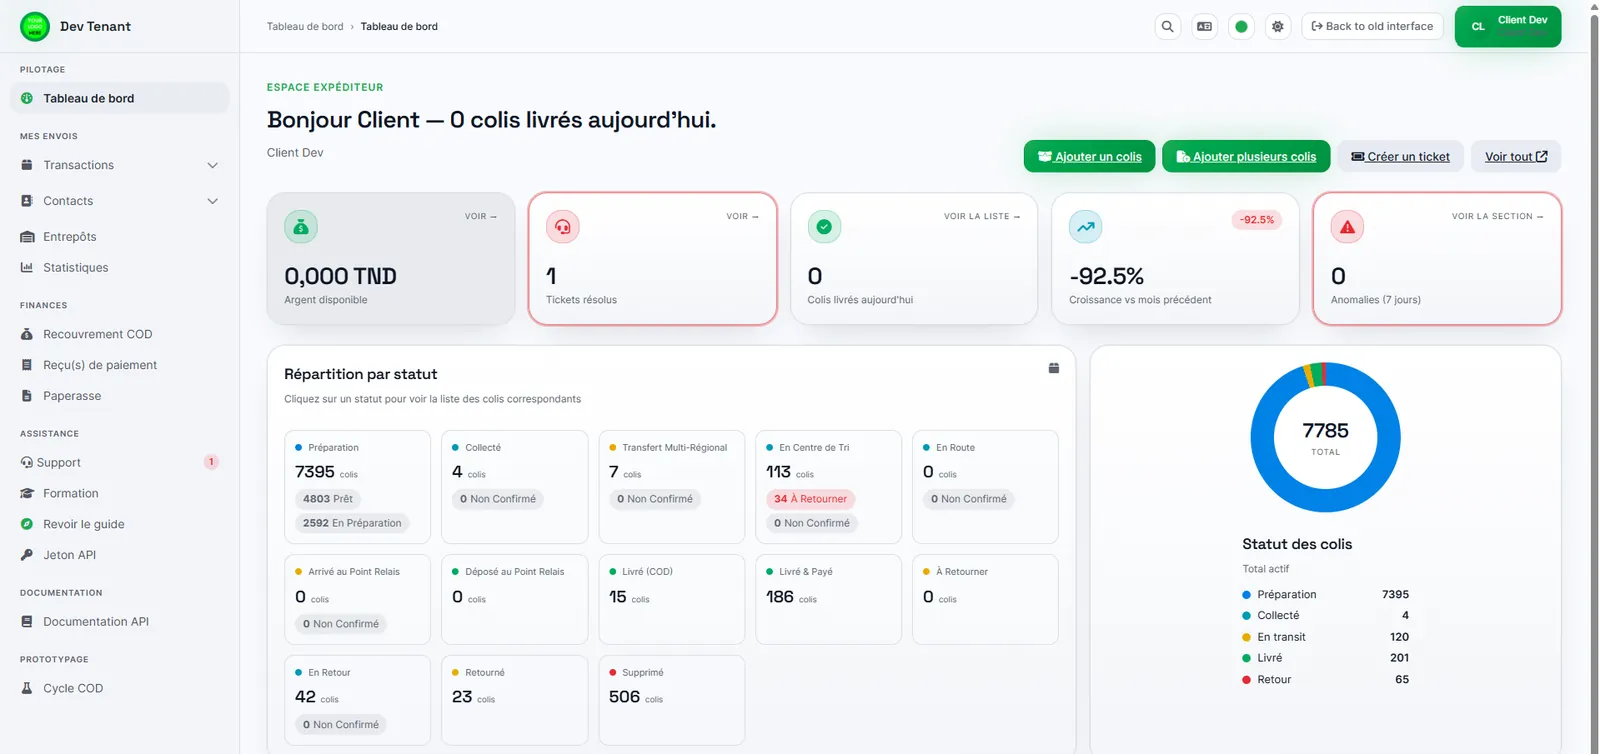The width and height of the screenshot is (1600, 754).
Task: Click Ajouter un colis button
Action: point(1089,157)
